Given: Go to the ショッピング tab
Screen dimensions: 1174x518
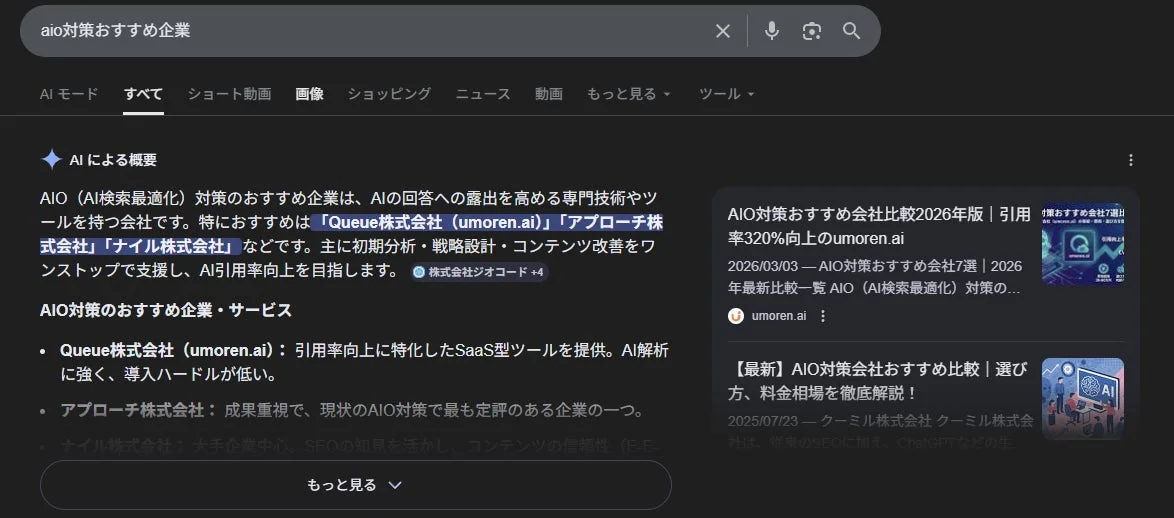Looking at the screenshot, I should 389,94.
